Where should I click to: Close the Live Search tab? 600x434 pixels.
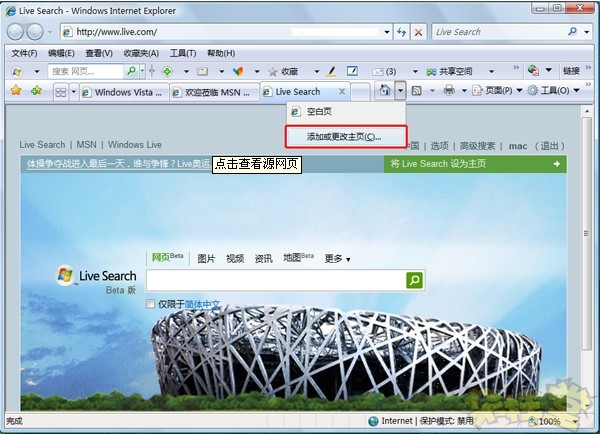coord(342,91)
